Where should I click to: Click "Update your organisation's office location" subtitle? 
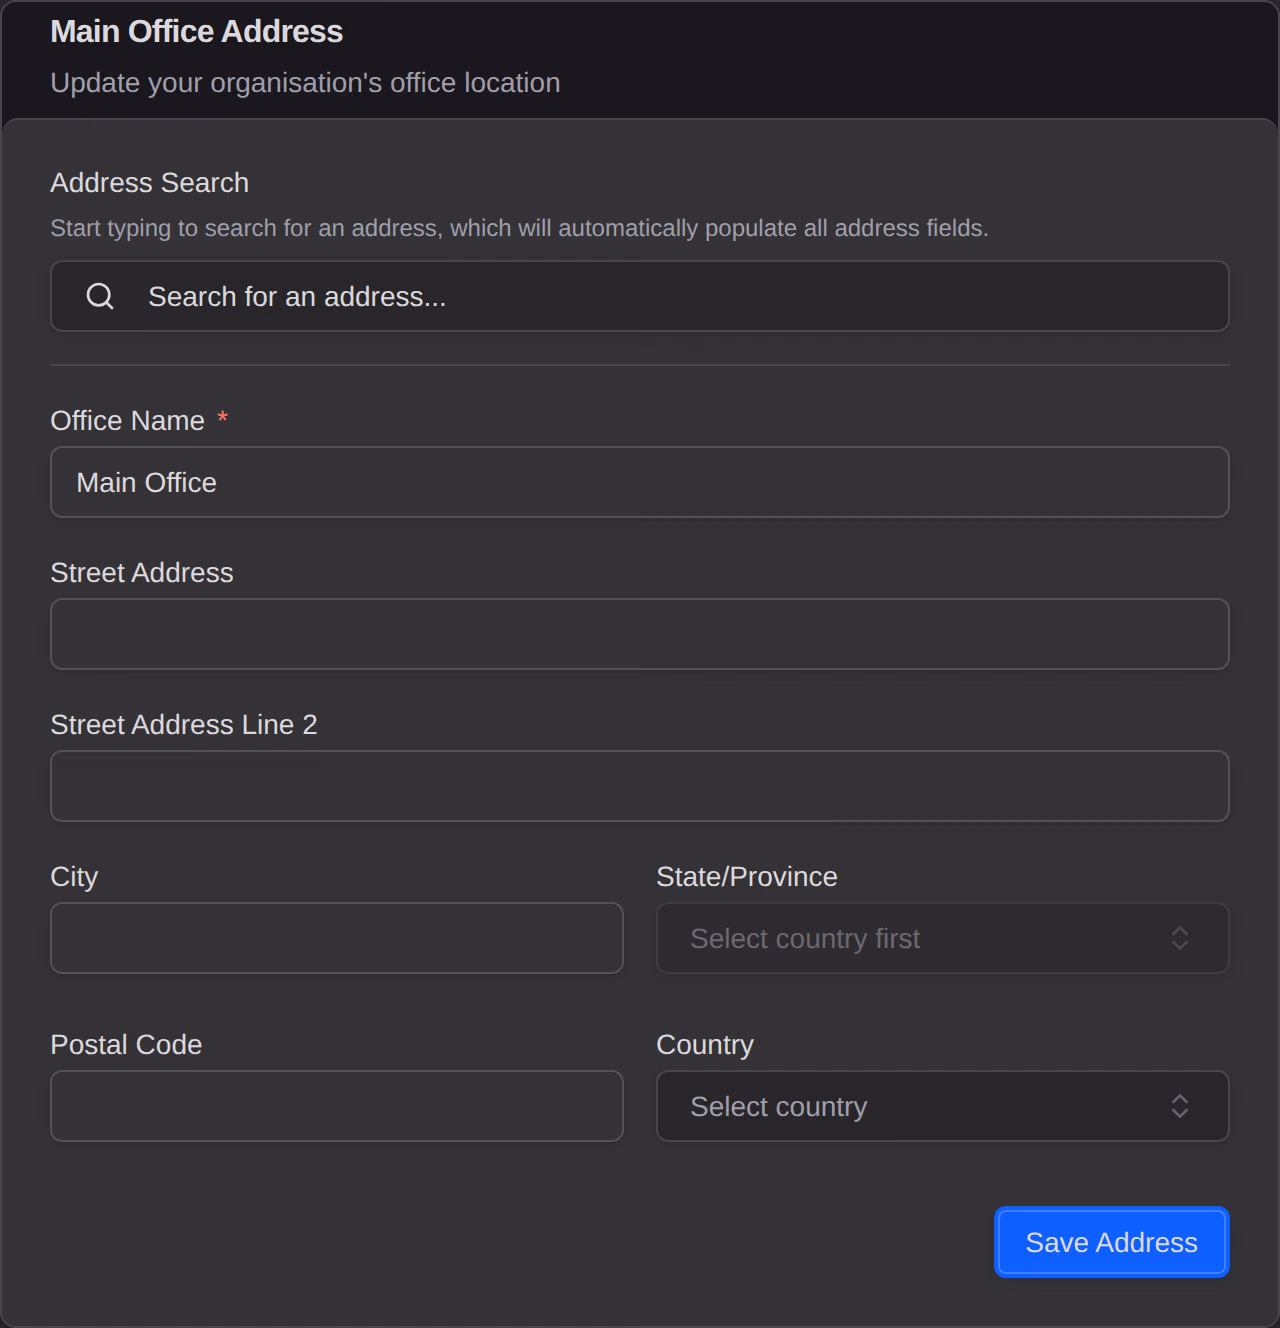(305, 83)
